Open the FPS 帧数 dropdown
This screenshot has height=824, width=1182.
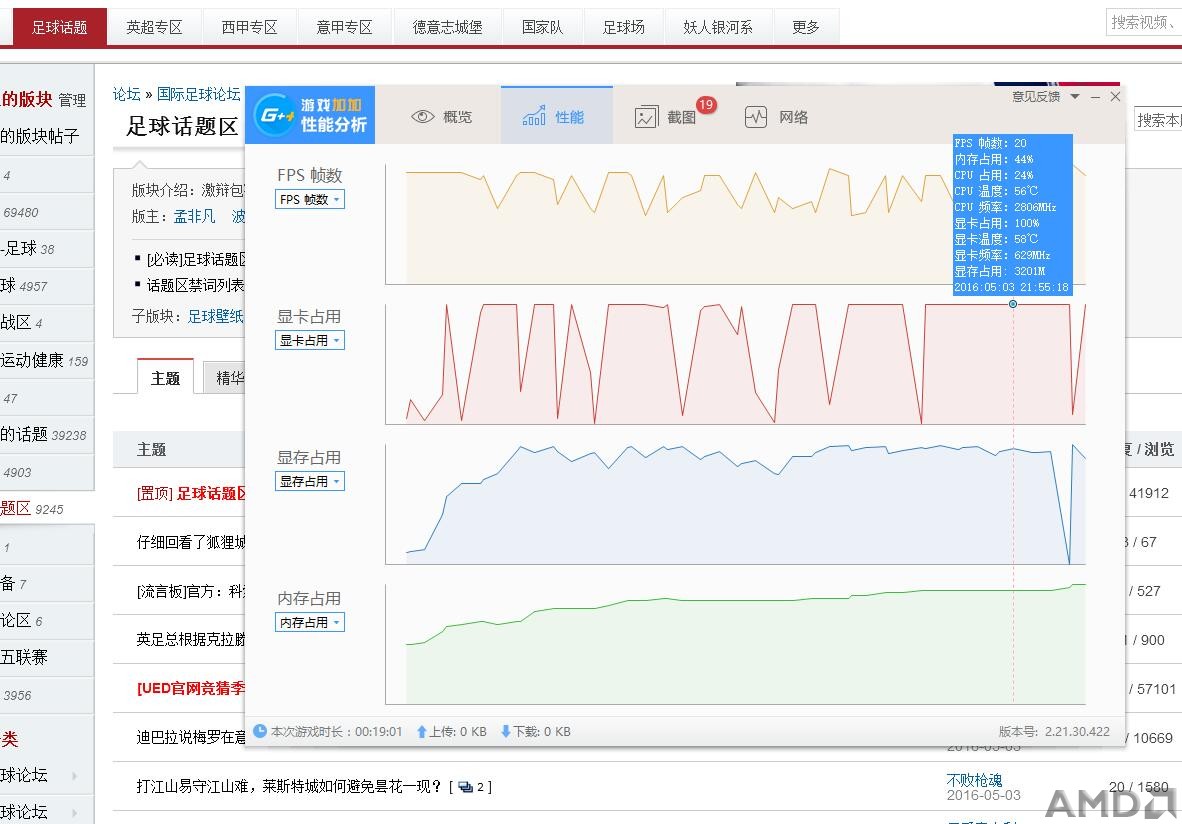(x=310, y=199)
